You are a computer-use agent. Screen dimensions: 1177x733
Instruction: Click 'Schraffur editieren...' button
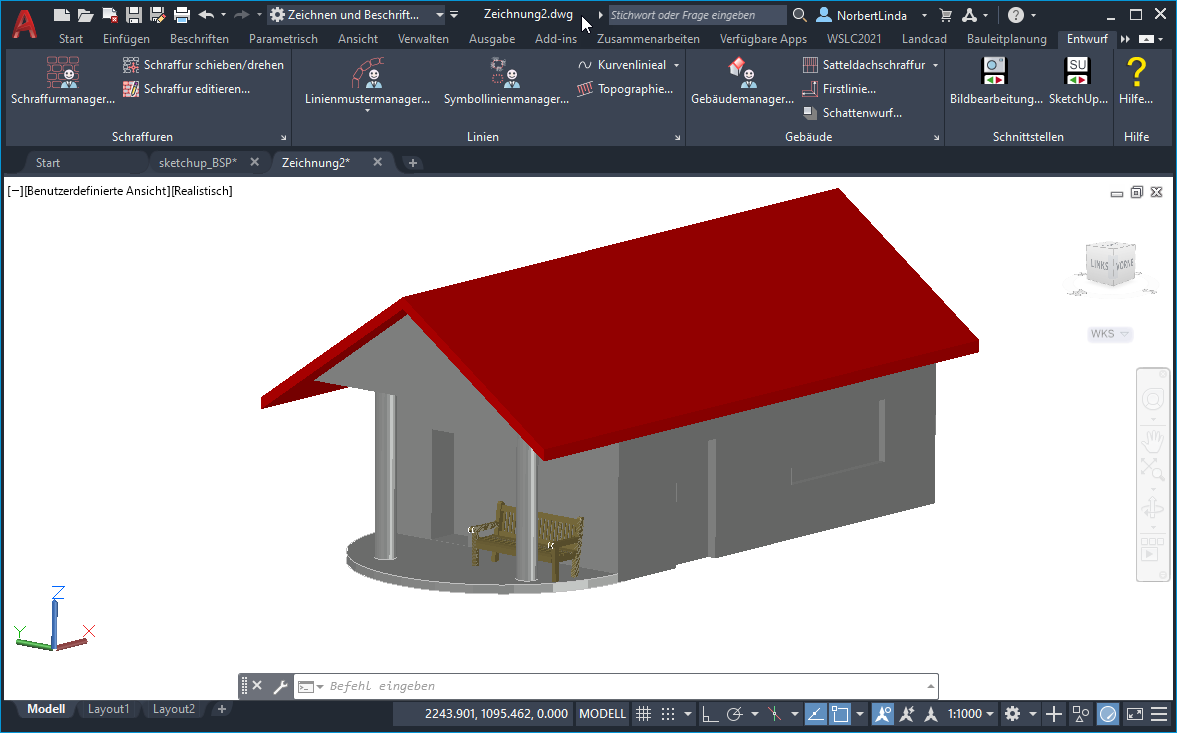(x=187, y=89)
